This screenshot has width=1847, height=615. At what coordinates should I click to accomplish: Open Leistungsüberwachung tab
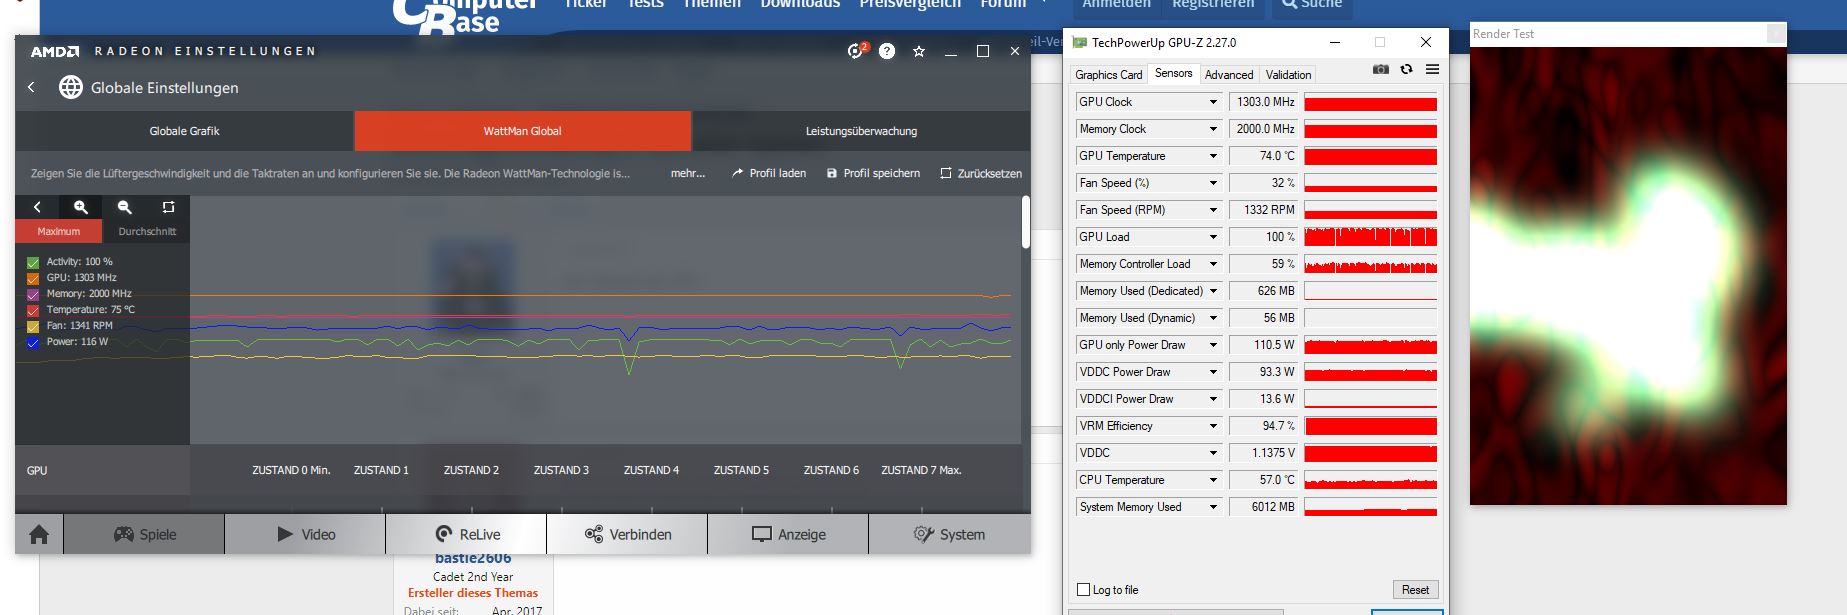(861, 131)
